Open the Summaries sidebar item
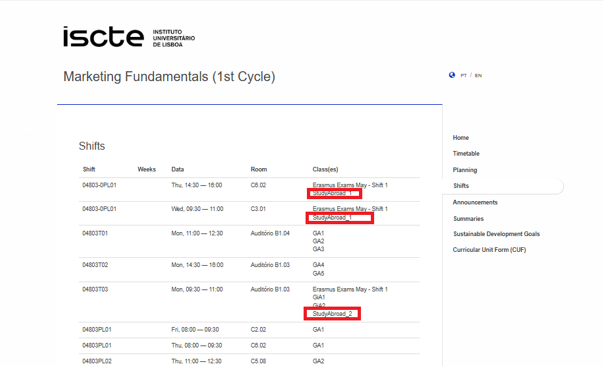 [468, 219]
